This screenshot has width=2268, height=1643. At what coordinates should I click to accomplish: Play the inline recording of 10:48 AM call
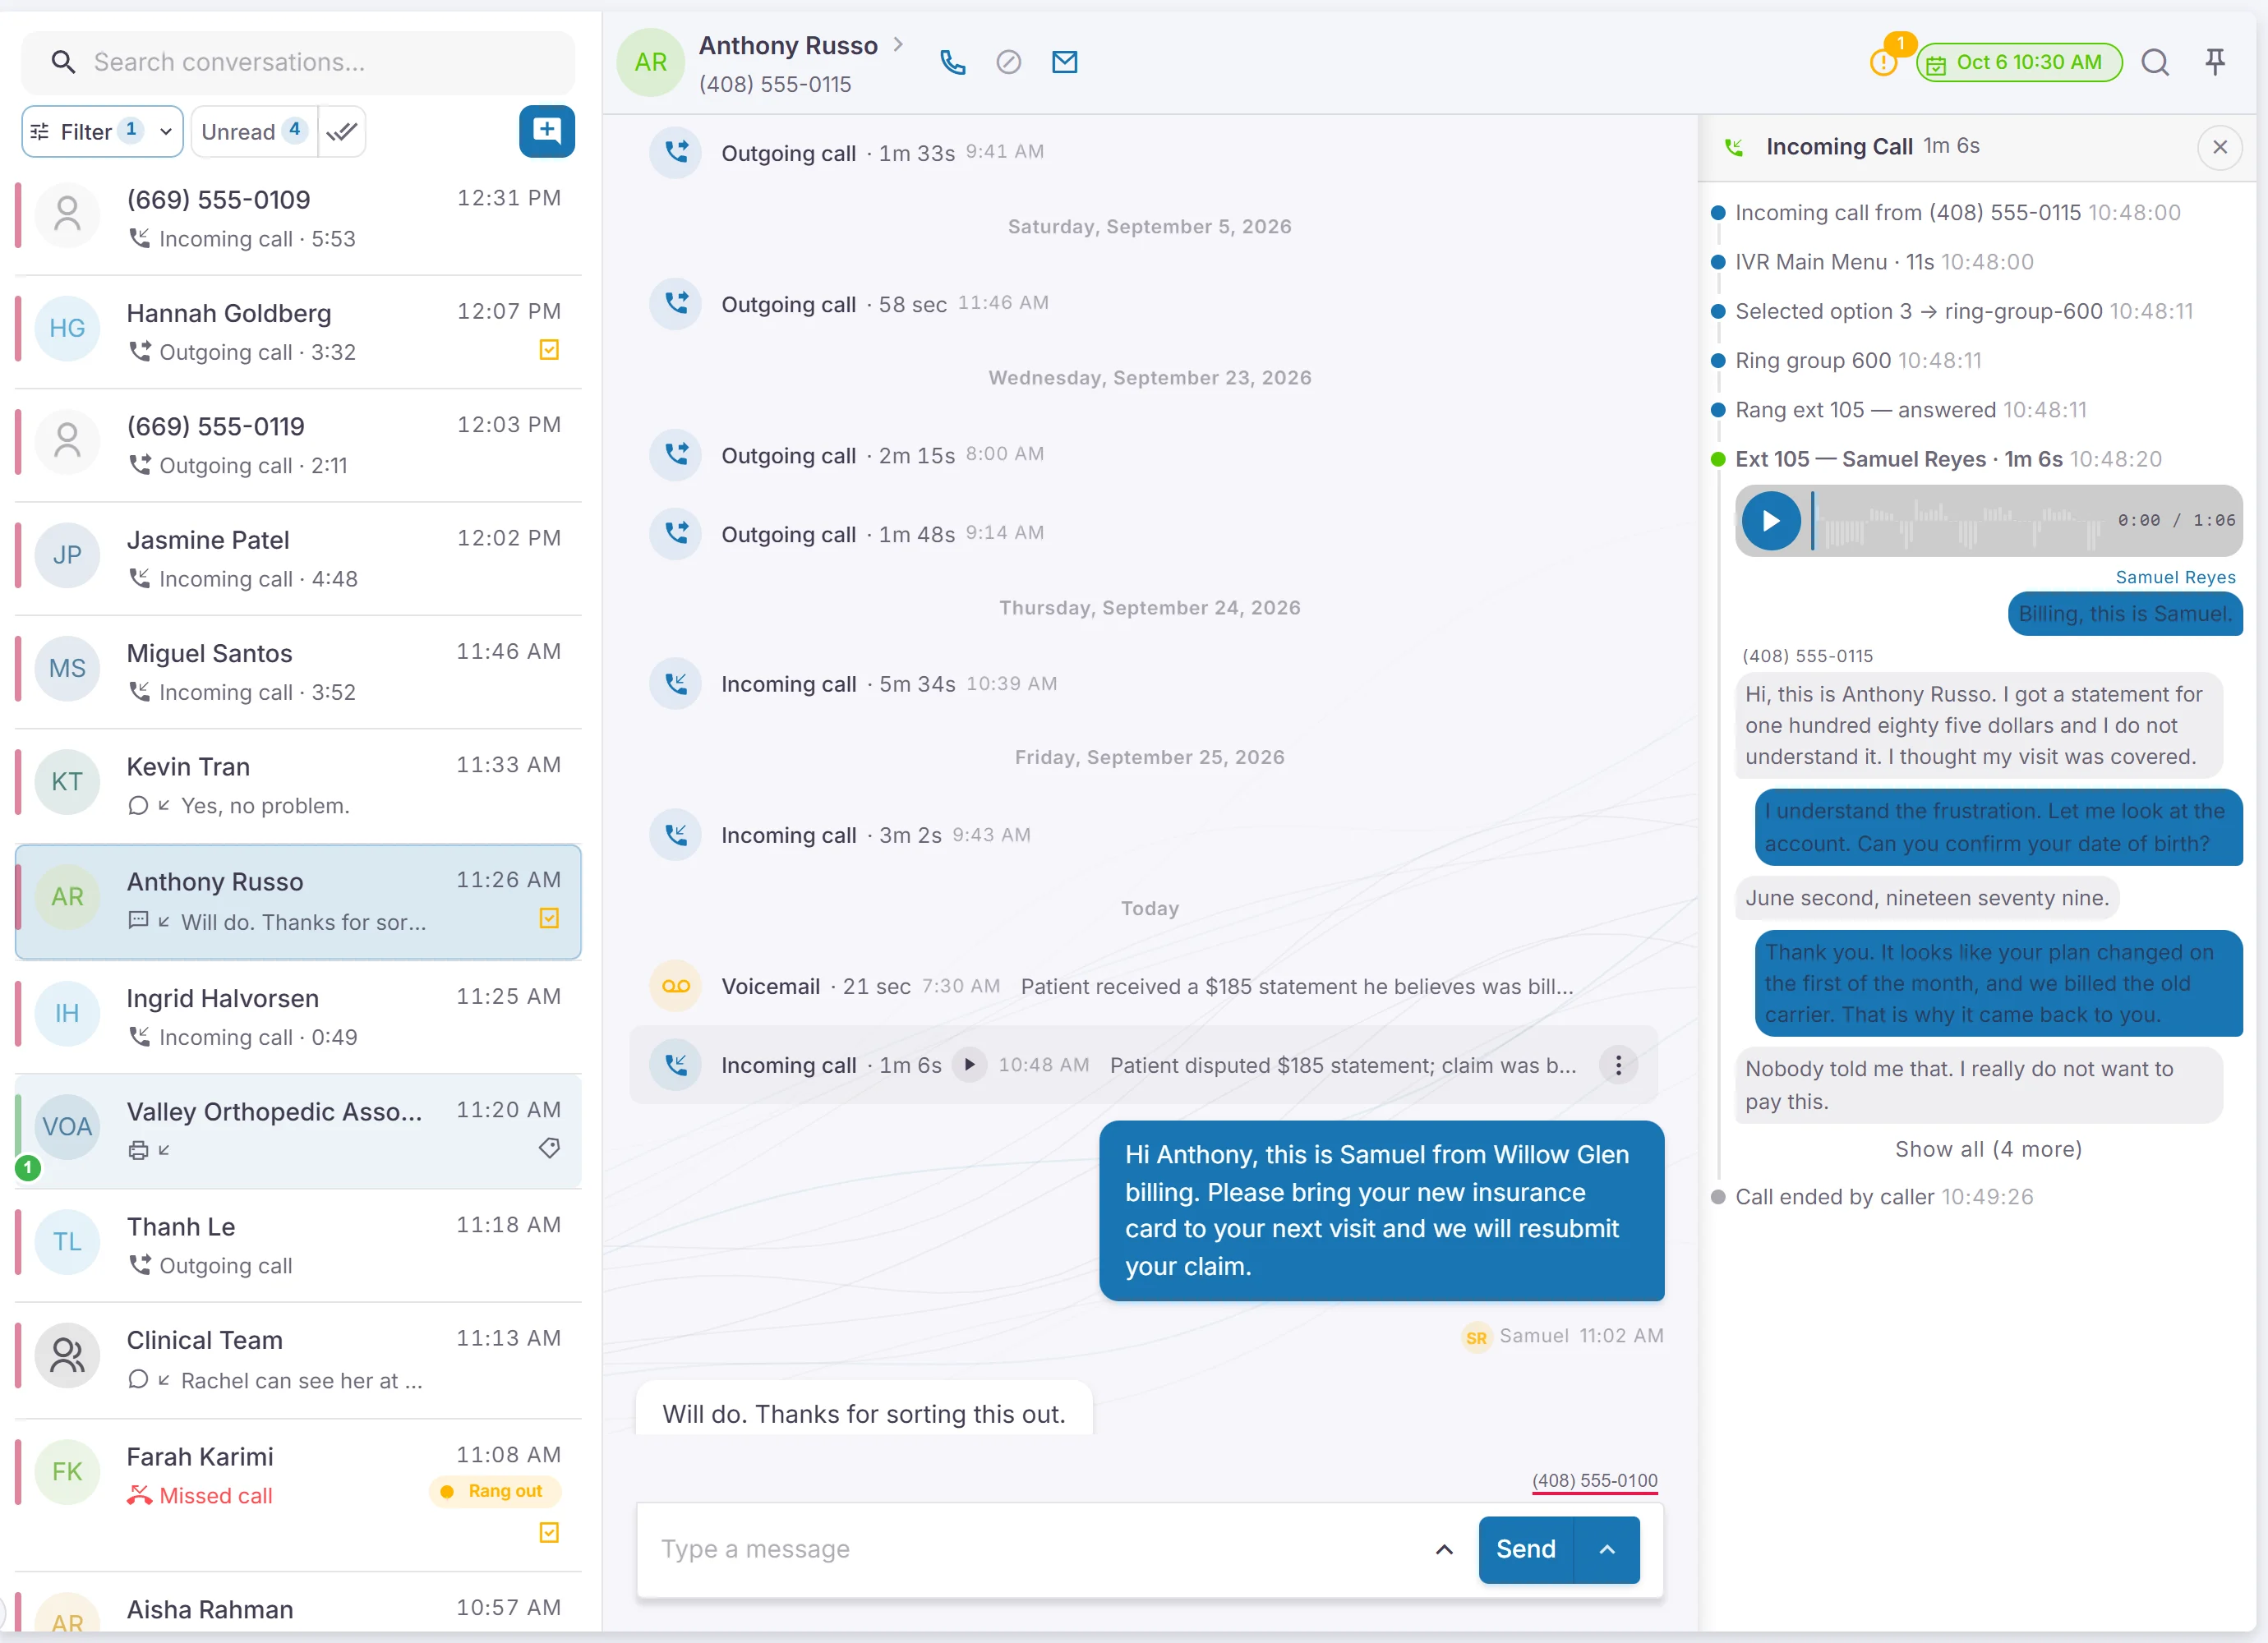click(x=968, y=1065)
